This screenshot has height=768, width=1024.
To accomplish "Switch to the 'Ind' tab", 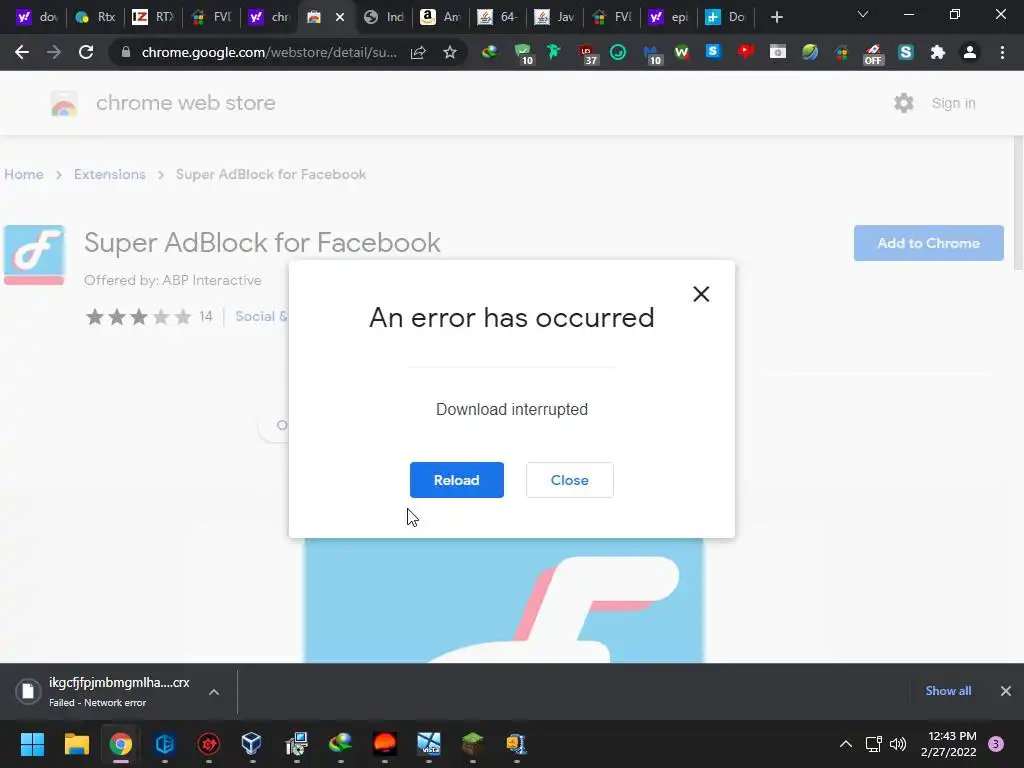I will (x=384, y=17).
